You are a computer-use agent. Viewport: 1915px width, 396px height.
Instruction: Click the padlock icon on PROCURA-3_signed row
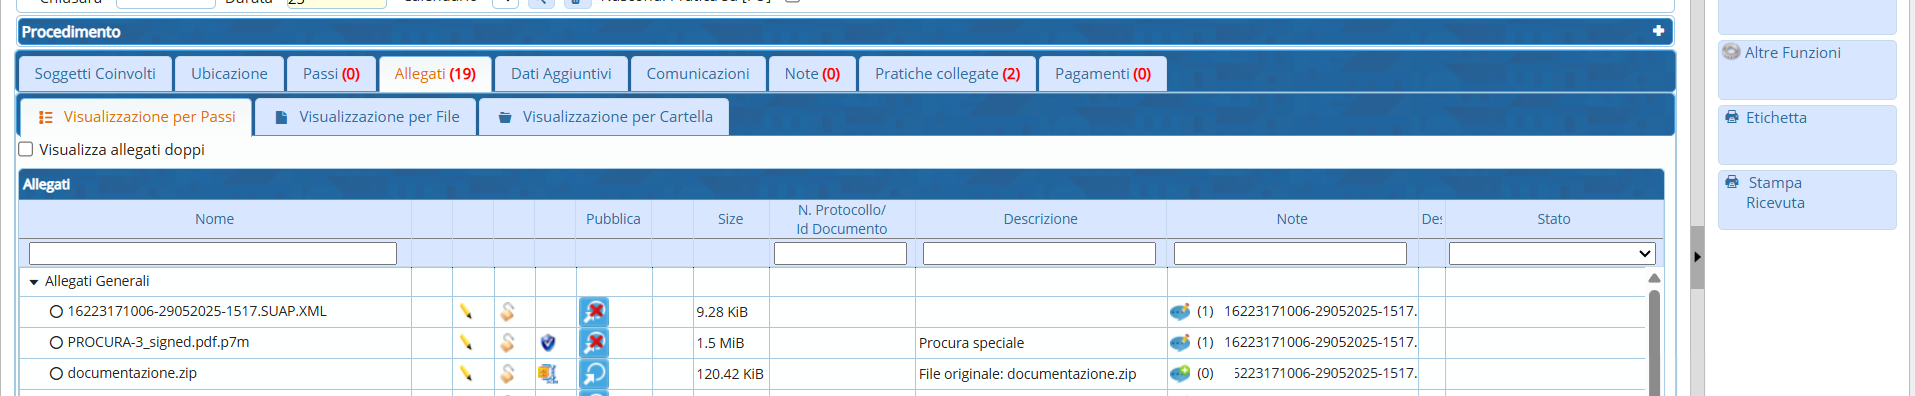point(508,343)
